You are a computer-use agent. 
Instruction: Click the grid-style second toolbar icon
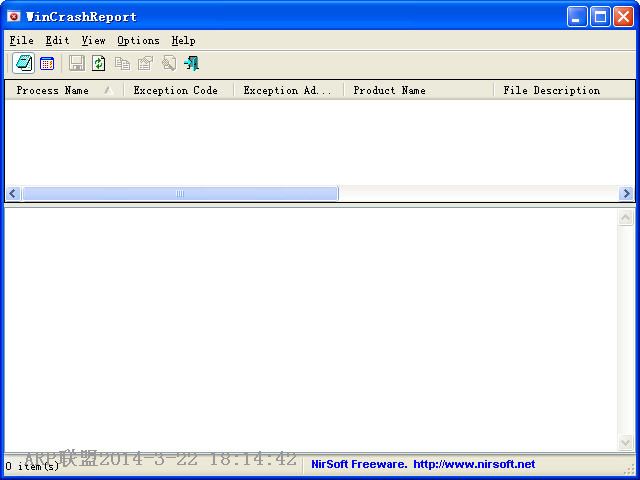(47, 63)
